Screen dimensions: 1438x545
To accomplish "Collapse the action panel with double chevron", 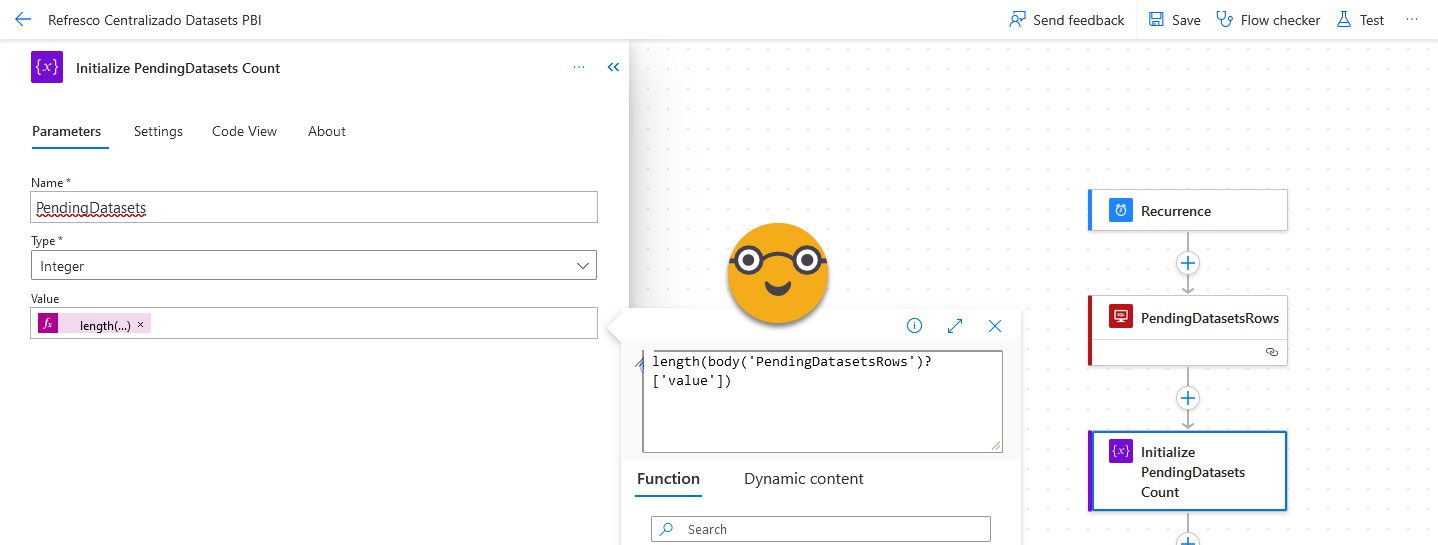I will pyautogui.click(x=613, y=67).
